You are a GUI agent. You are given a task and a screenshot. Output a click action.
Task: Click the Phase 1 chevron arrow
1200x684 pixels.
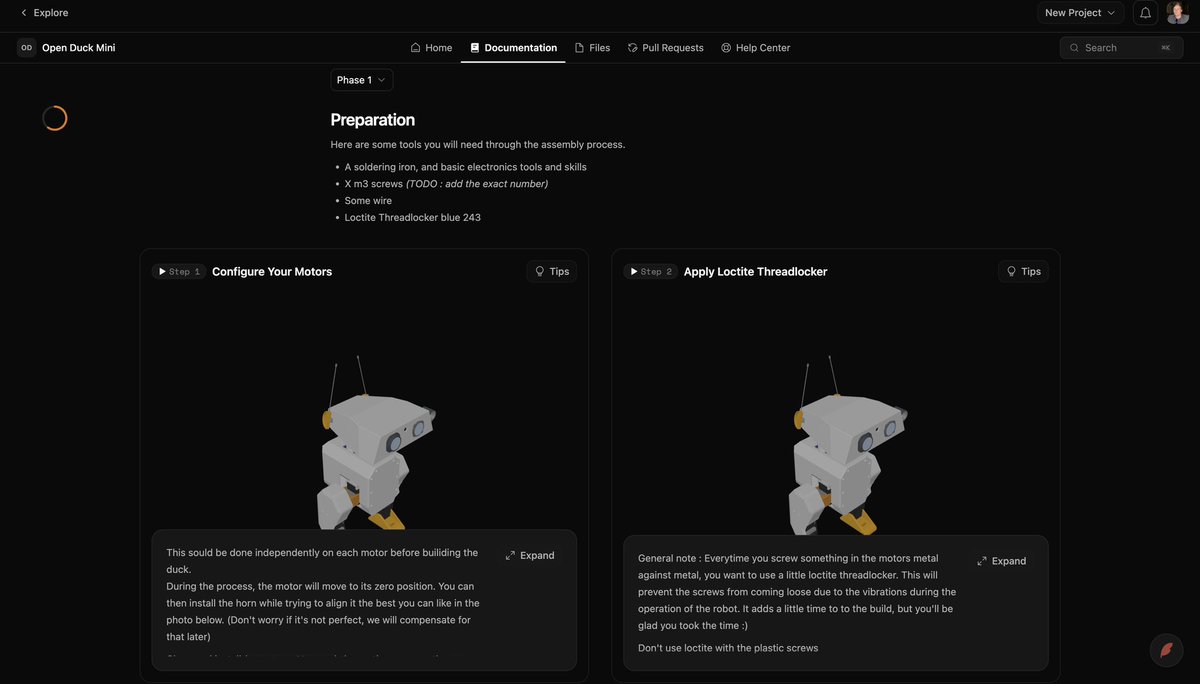(381, 80)
